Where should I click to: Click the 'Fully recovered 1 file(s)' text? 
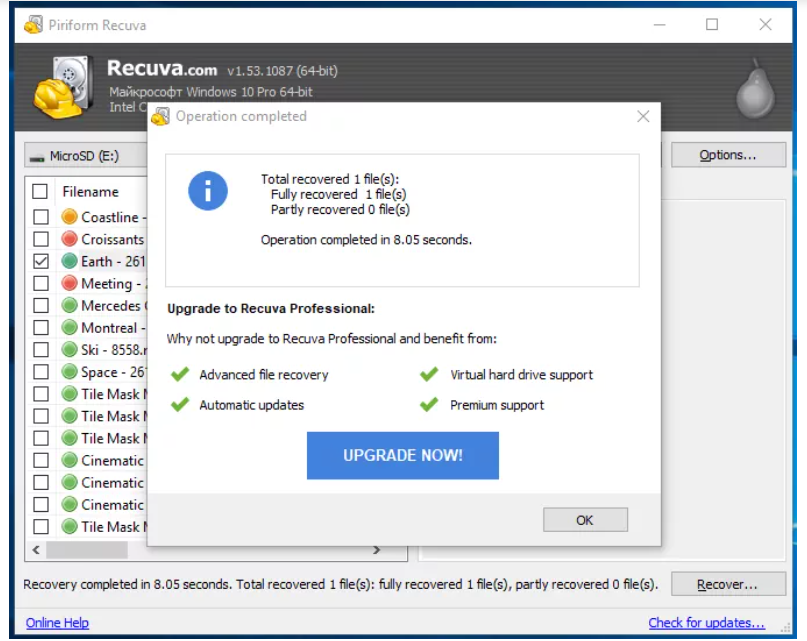[339, 194]
